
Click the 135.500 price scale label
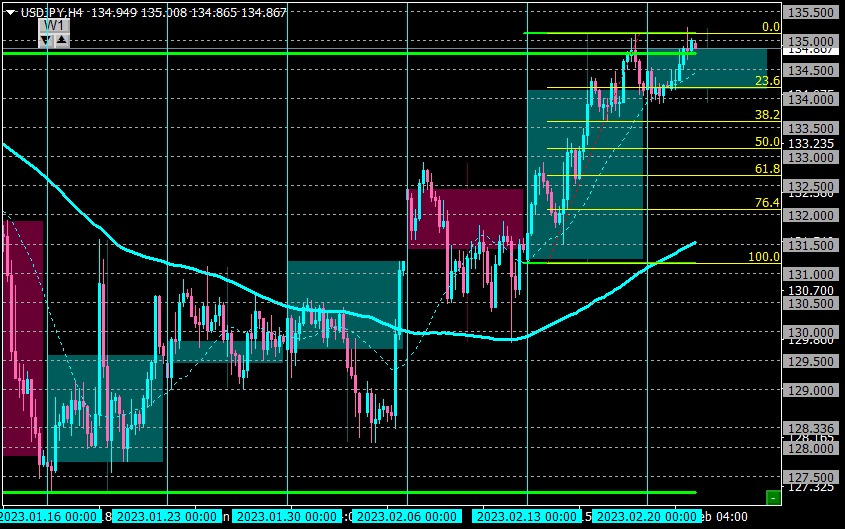point(811,12)
